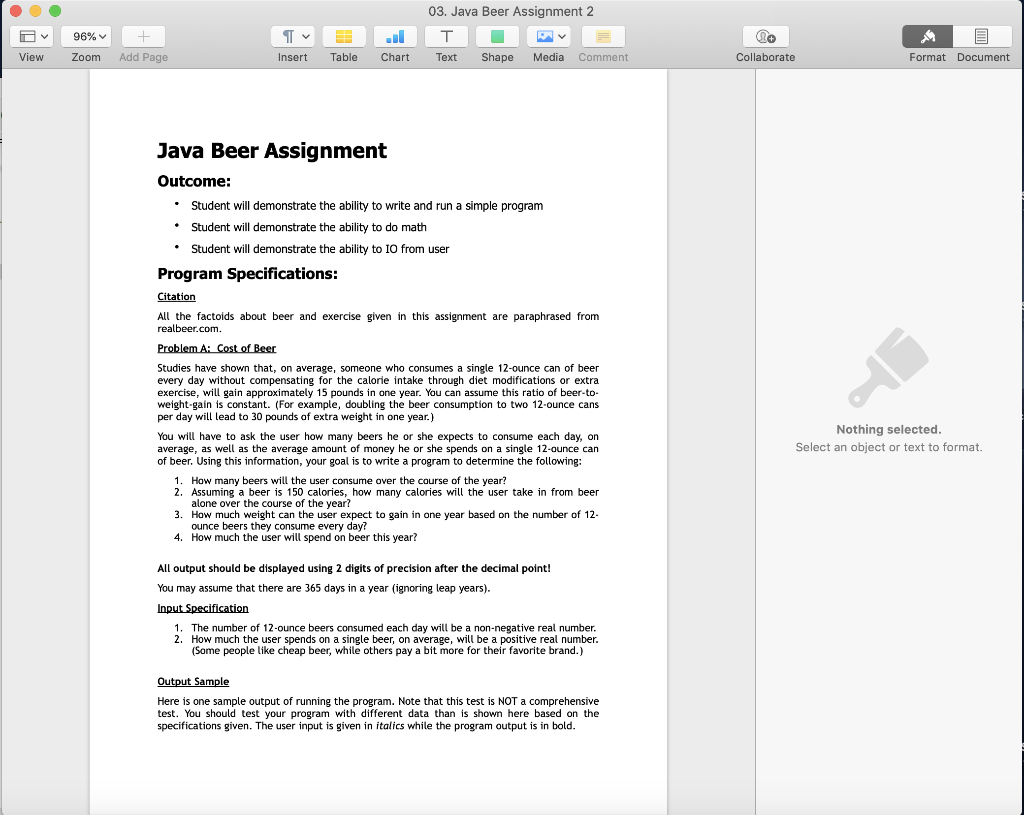Click the View toolbar icon

25,36
